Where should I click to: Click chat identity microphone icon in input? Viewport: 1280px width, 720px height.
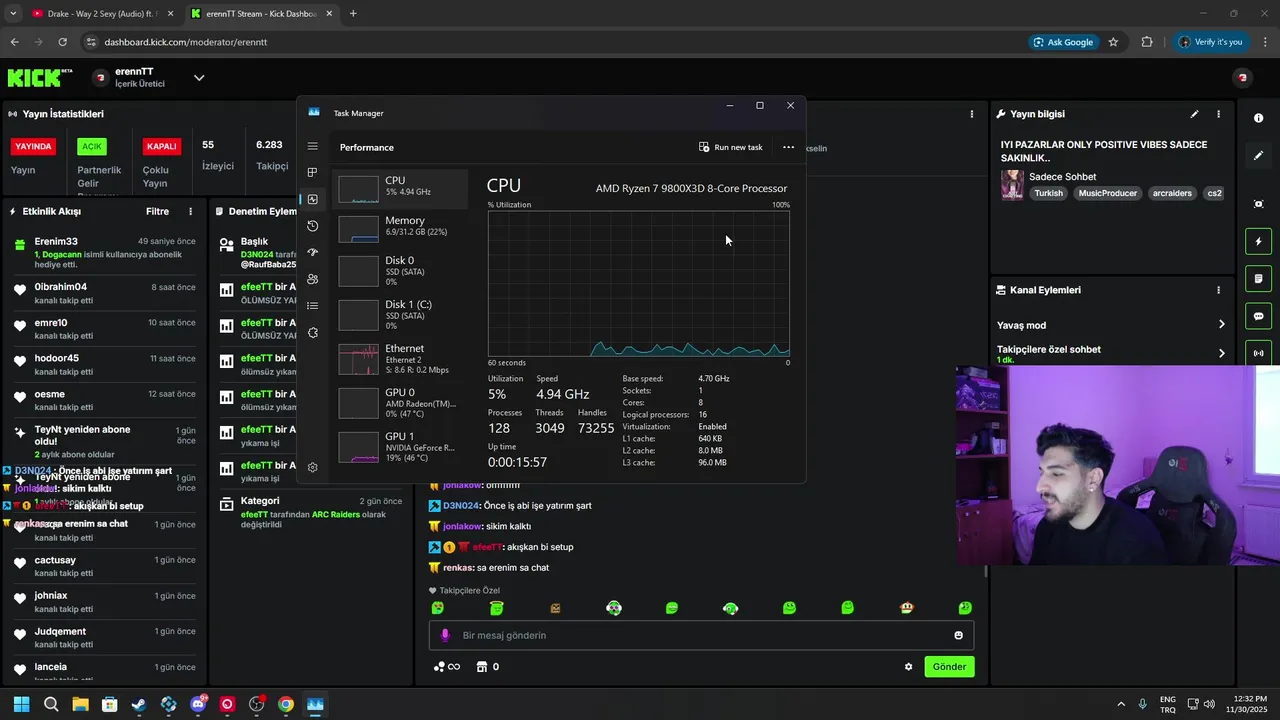(x=446, y=635)
